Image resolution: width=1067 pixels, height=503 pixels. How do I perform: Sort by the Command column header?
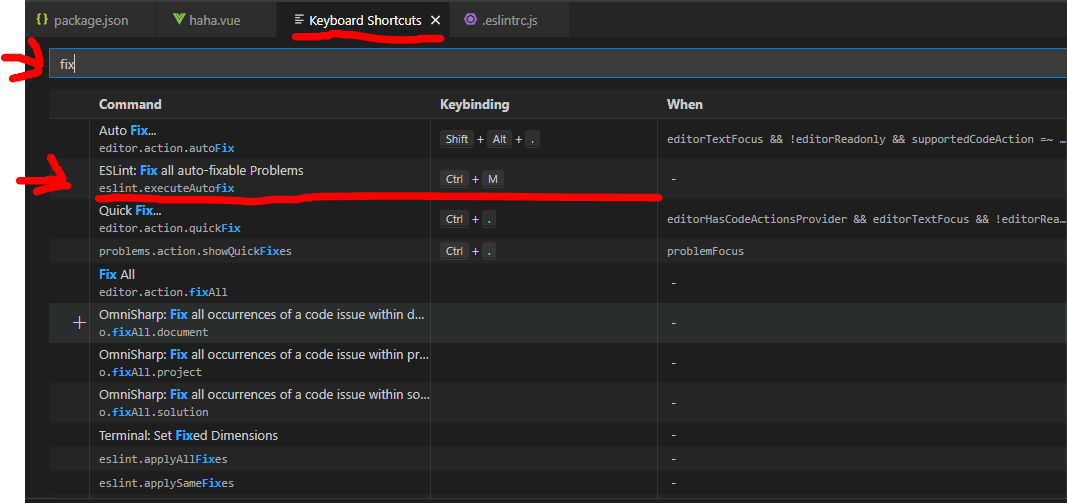130,104
